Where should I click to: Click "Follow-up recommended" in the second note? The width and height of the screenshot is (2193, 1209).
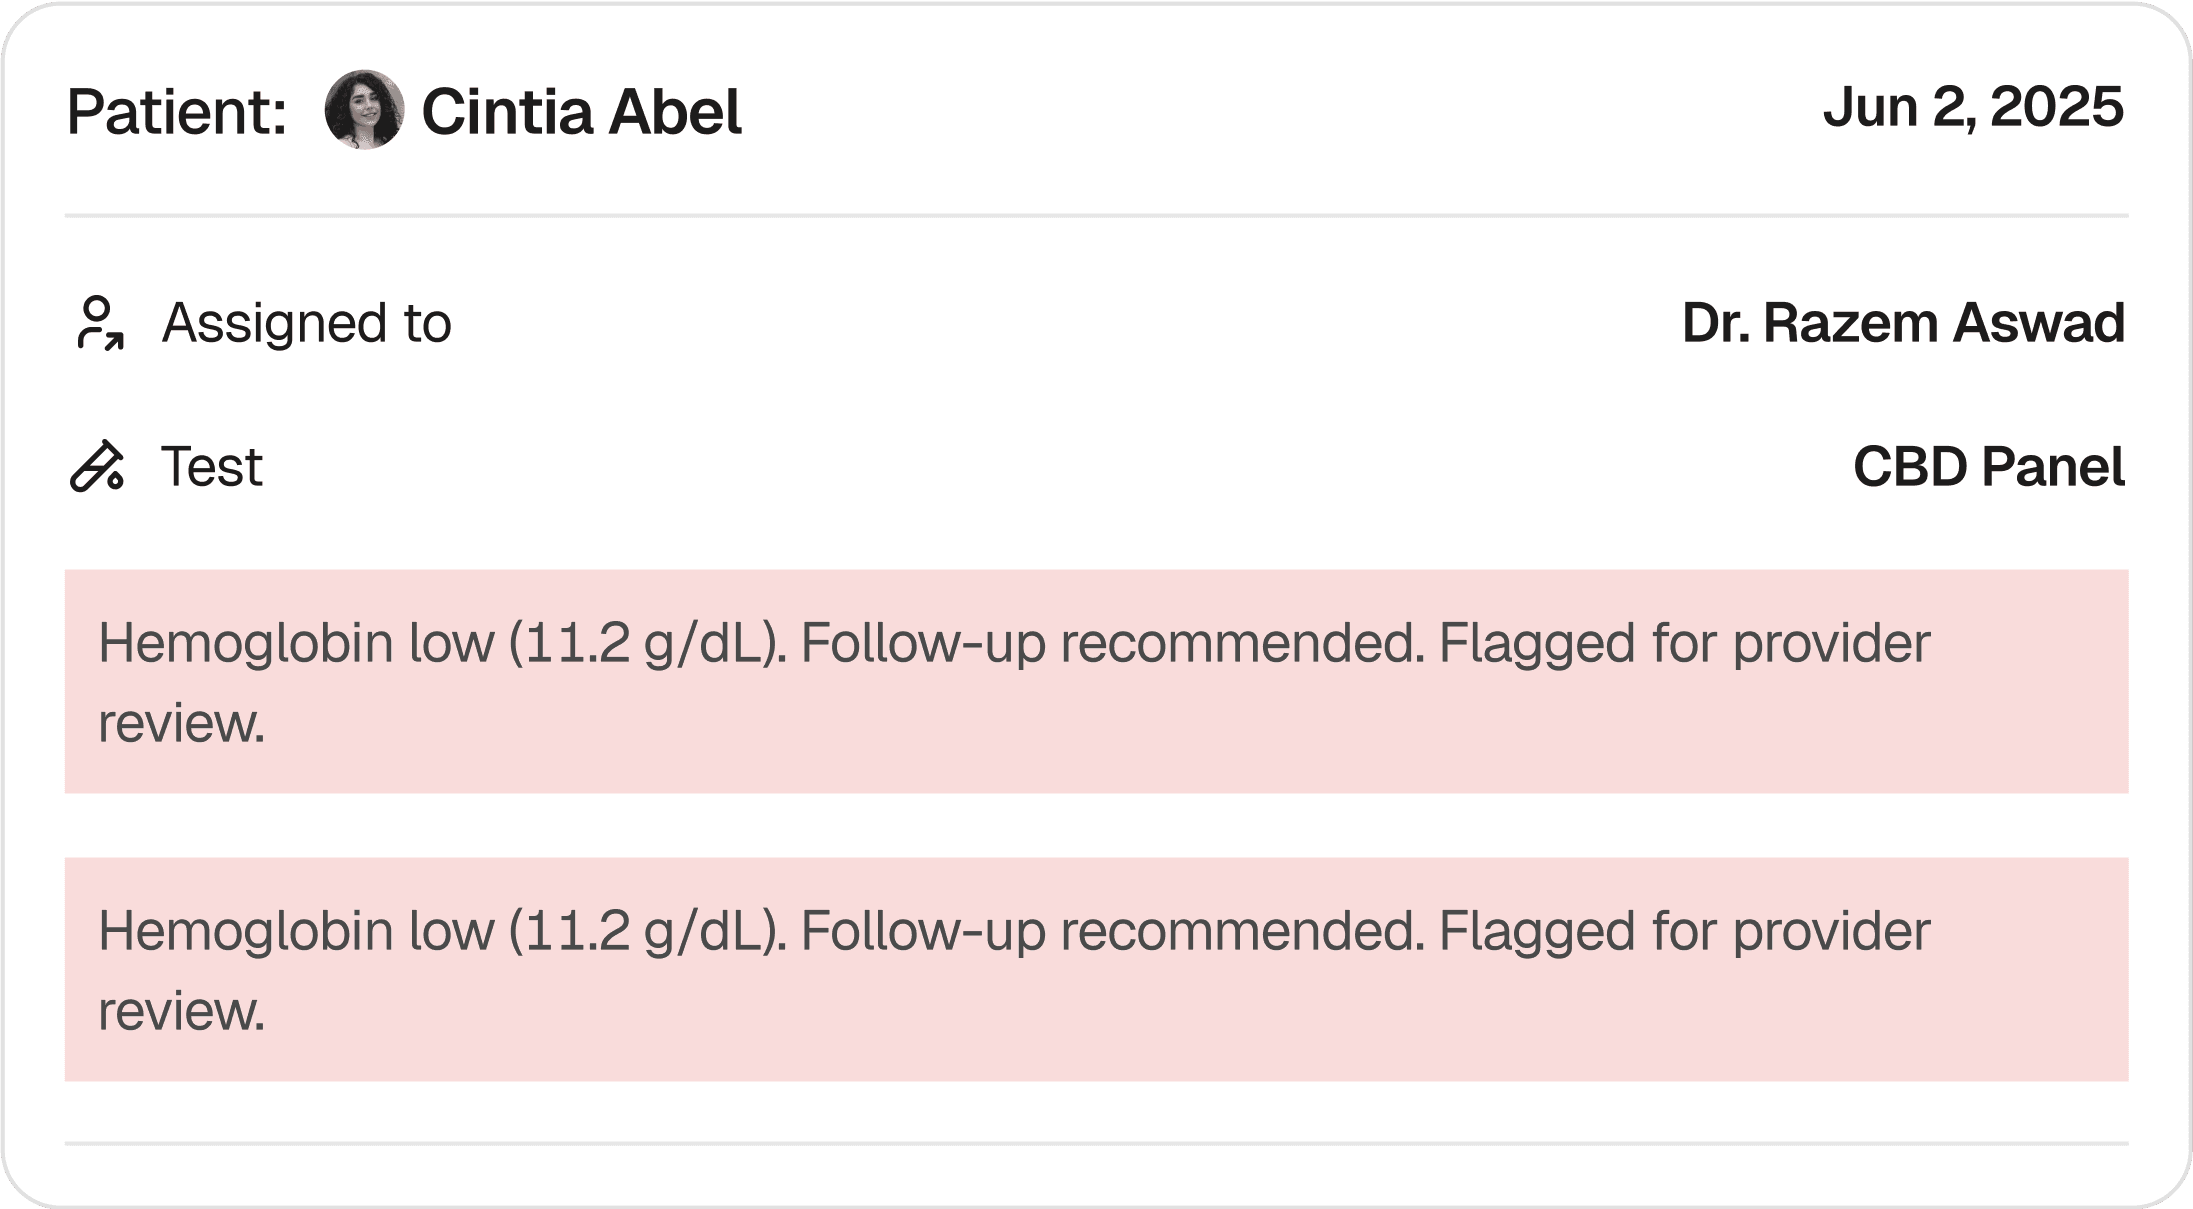click(x=1111, y=930)
